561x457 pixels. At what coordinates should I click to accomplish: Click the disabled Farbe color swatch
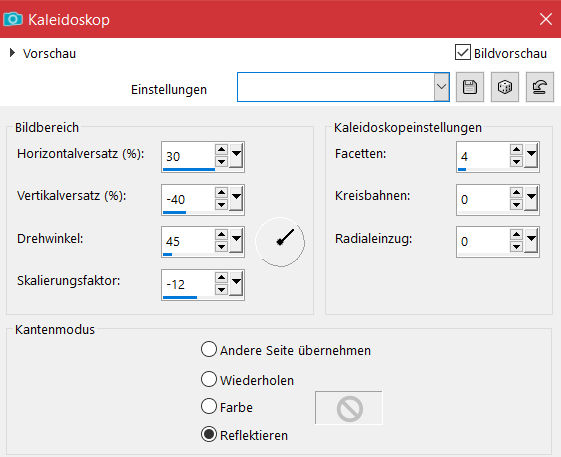[x=349, y=408]
